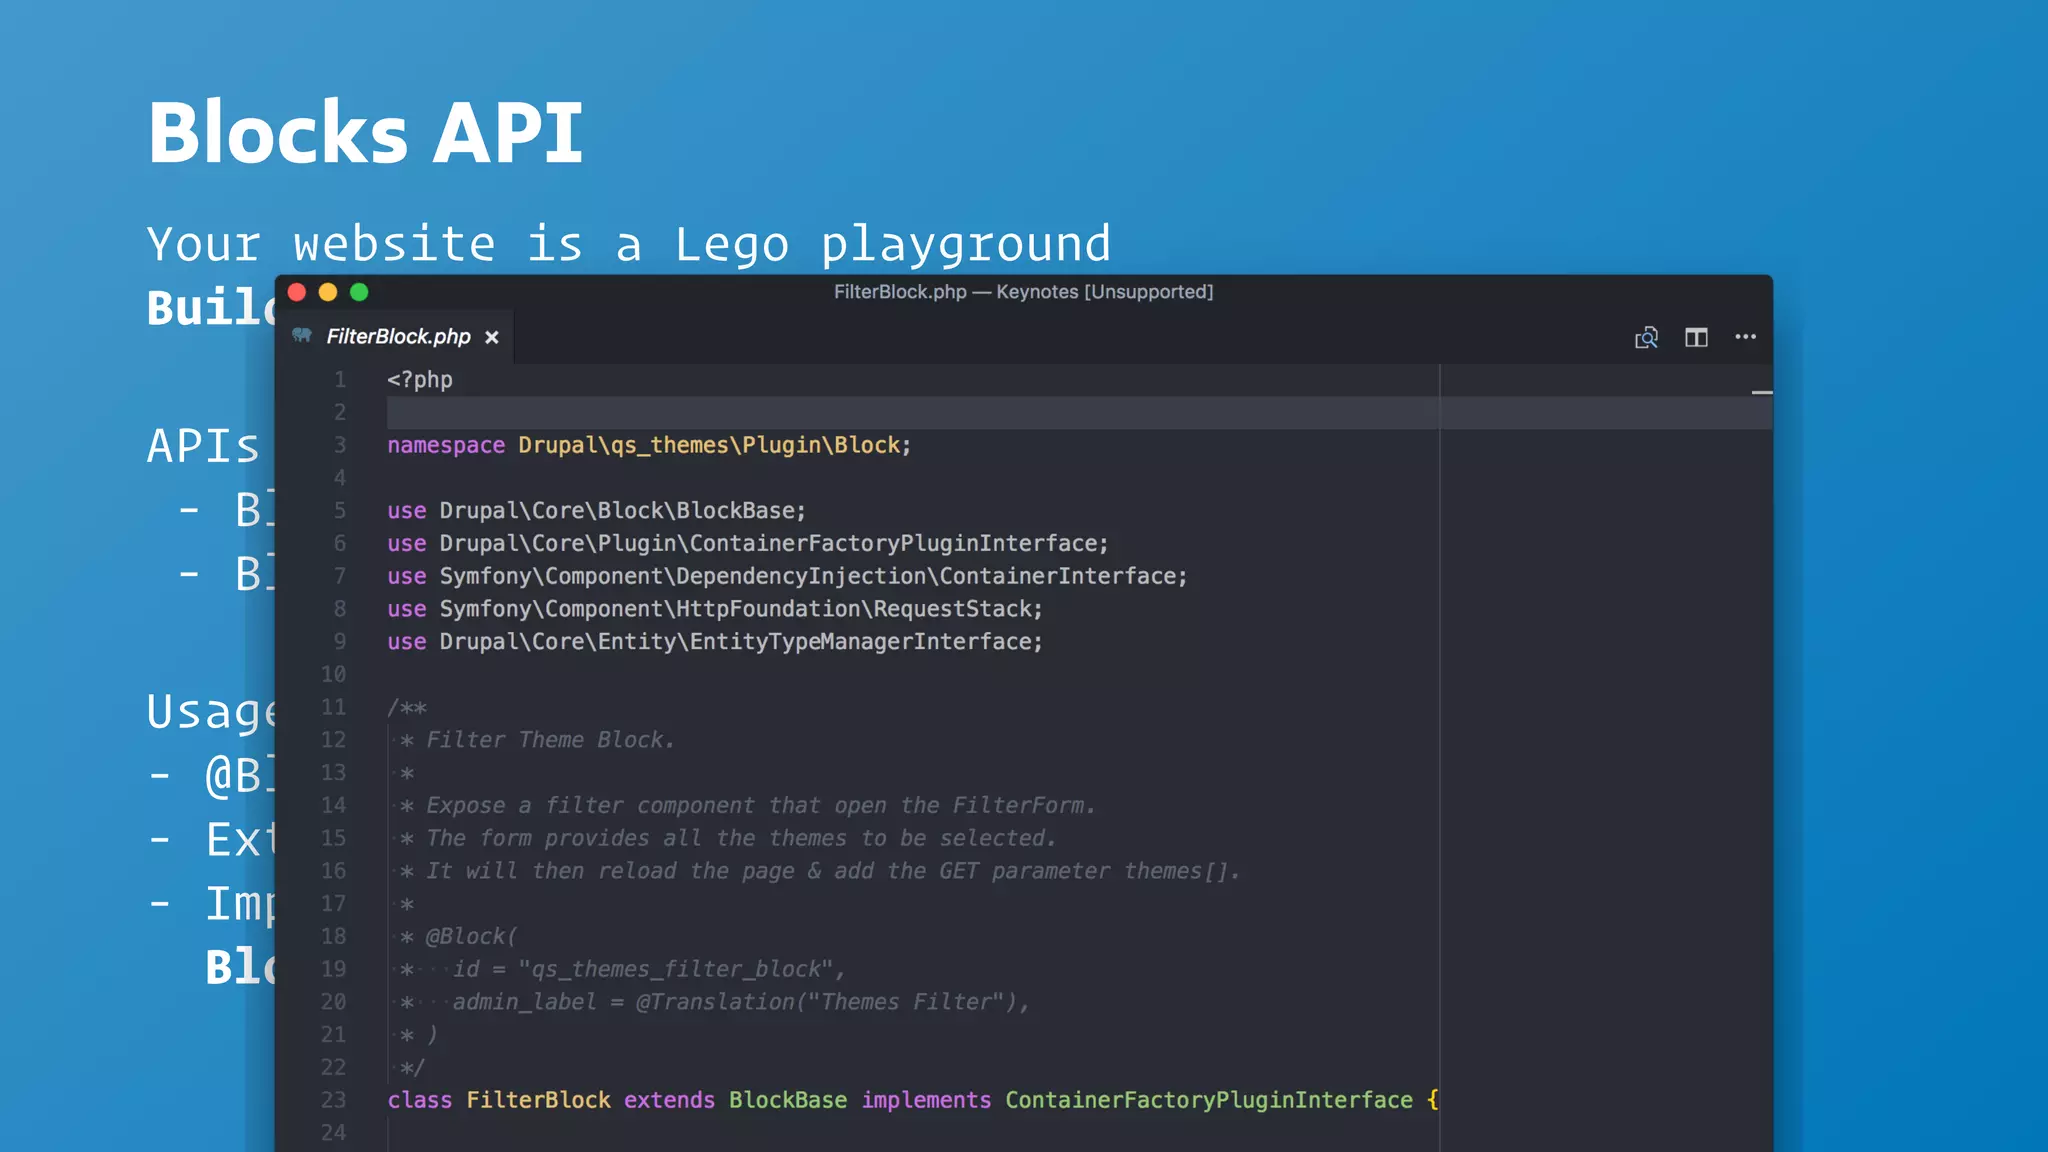Open the show changes icon in editor toolbar
2048x1152 pixels.
point(1646,337)
